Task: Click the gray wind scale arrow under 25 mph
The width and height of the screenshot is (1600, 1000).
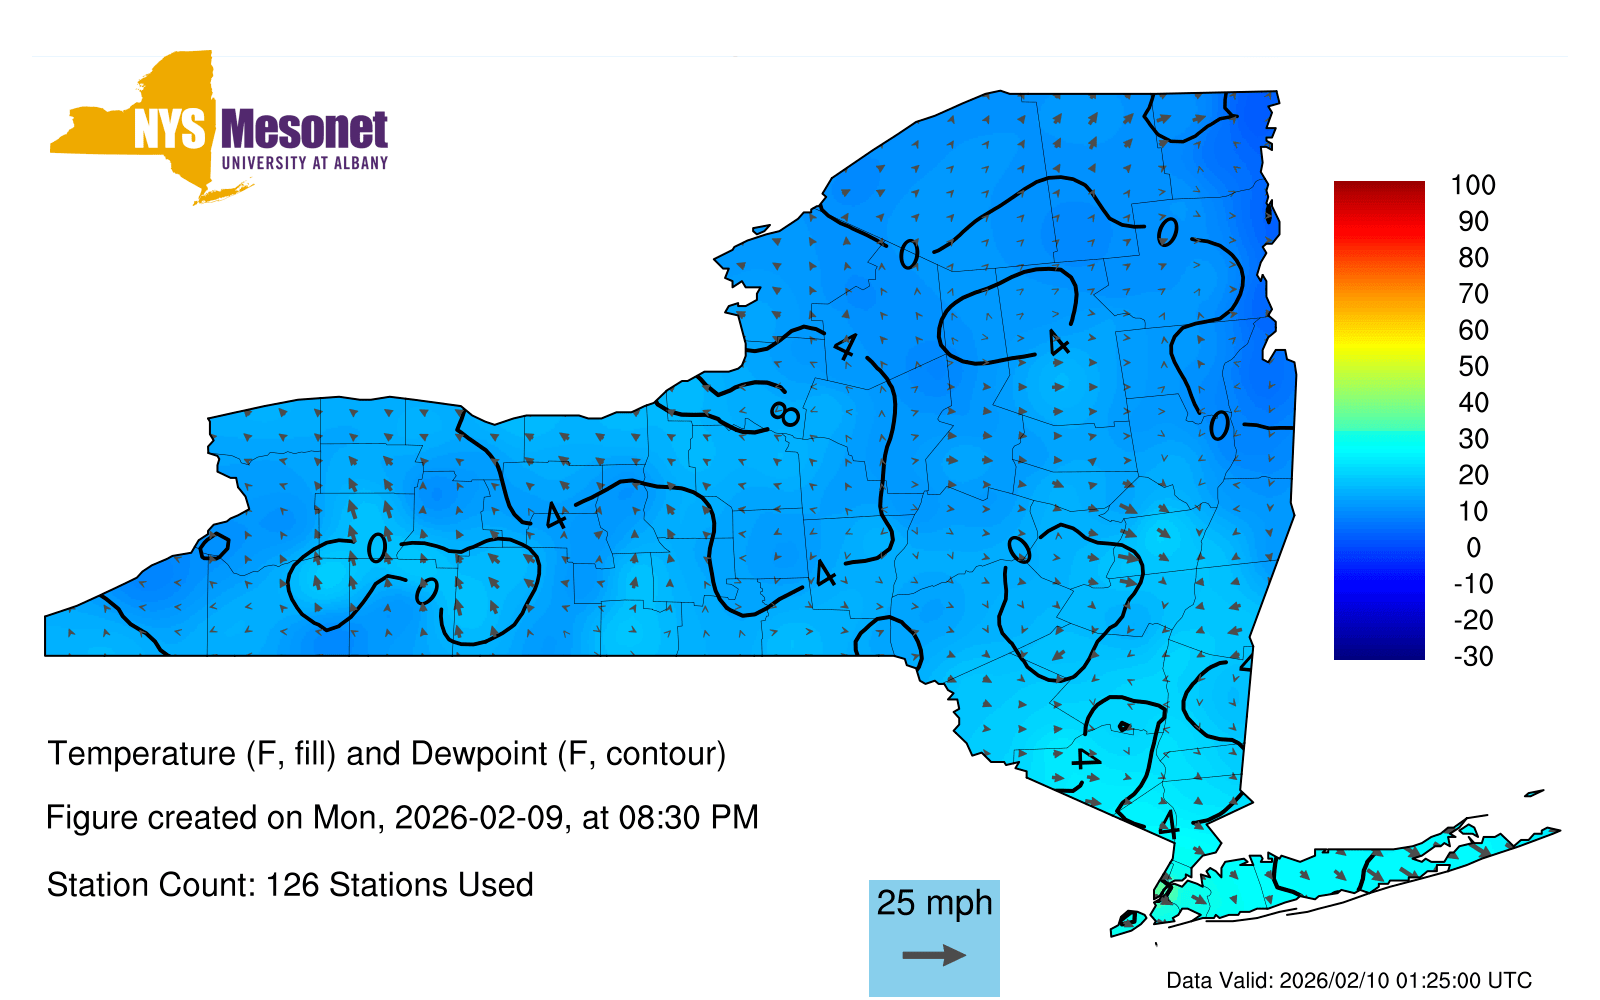Action: 934,955
